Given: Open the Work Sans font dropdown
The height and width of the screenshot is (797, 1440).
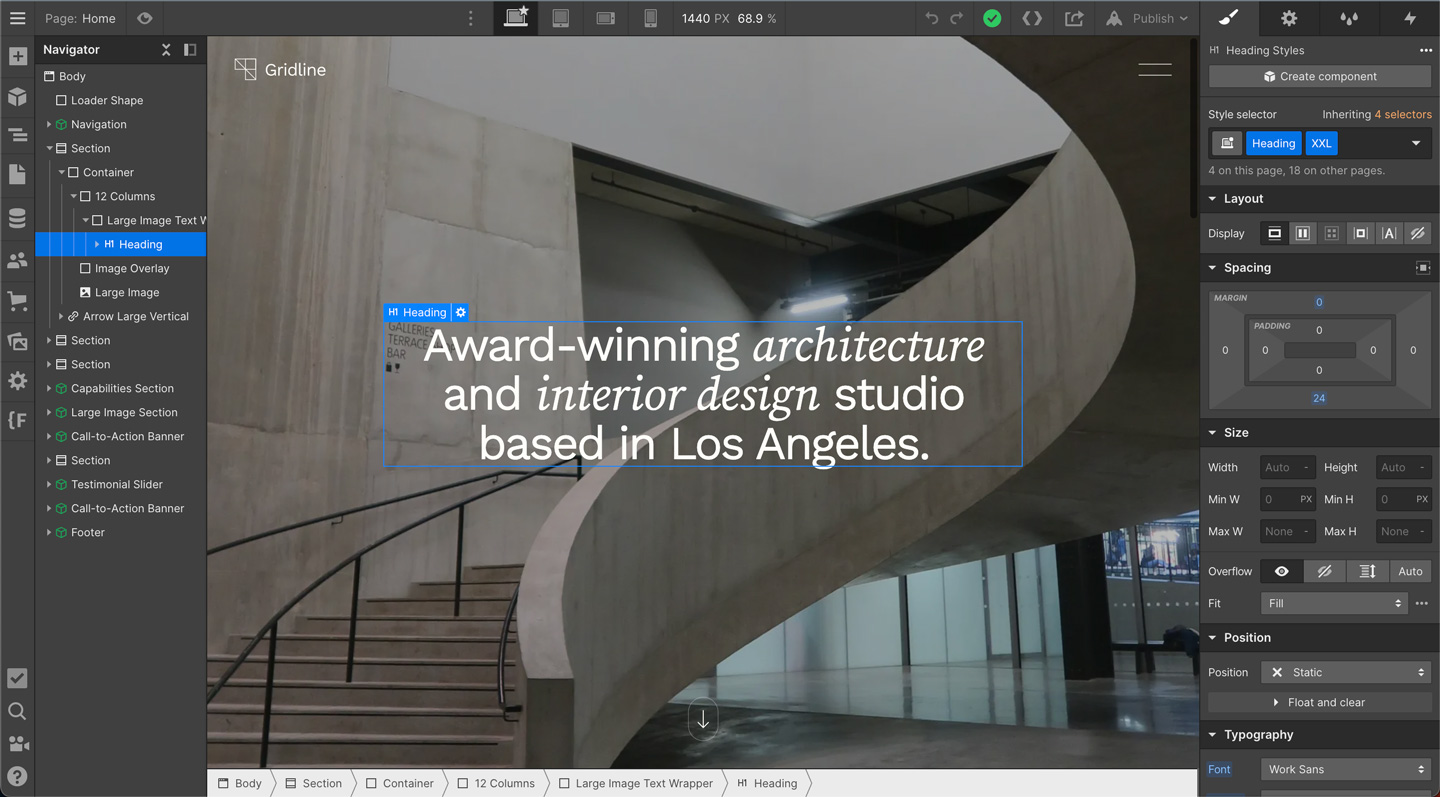Looking at the screenshot, I should coord(1345,769).
